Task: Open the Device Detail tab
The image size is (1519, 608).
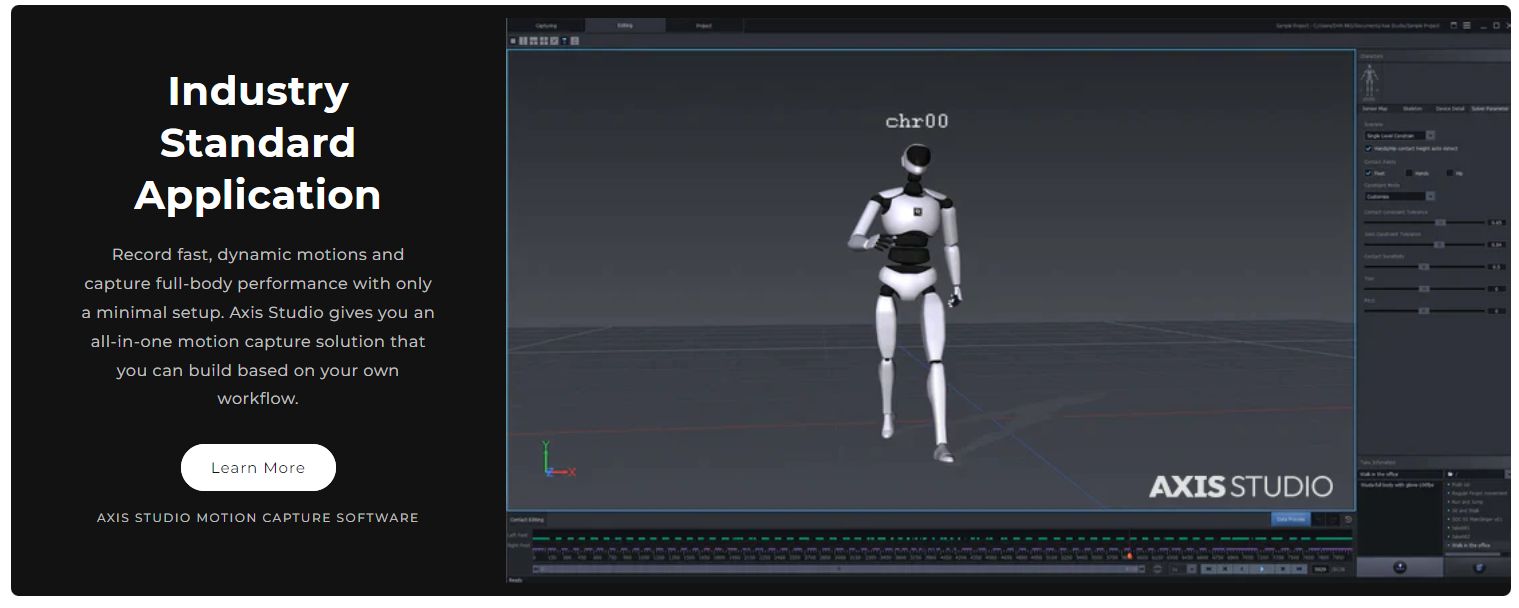Action: point(1450,109)
